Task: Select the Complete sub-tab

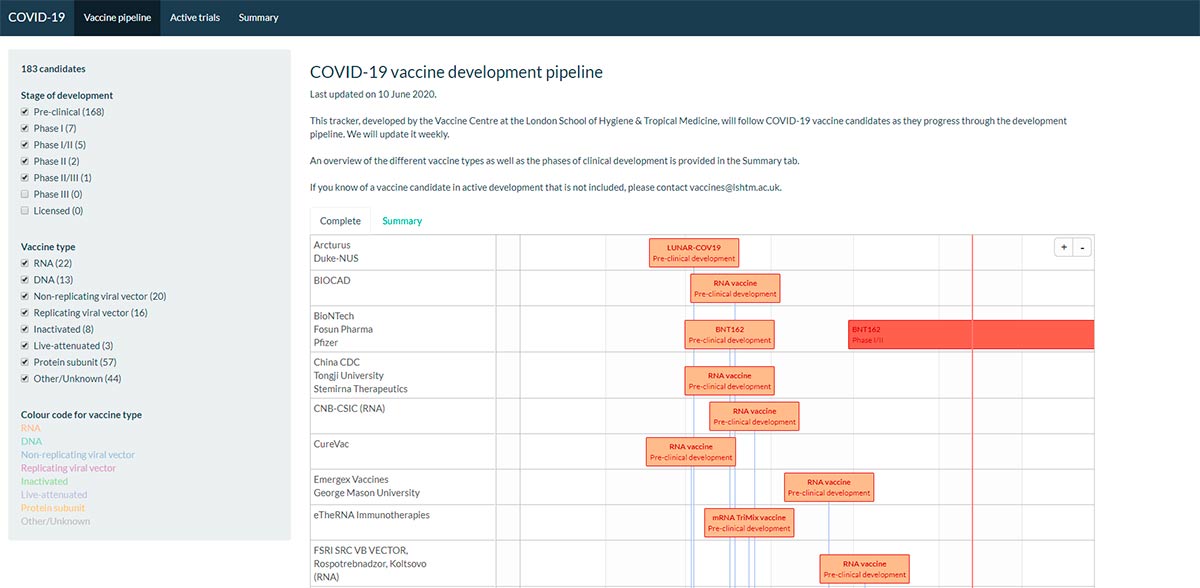Action: click(340, 221)
